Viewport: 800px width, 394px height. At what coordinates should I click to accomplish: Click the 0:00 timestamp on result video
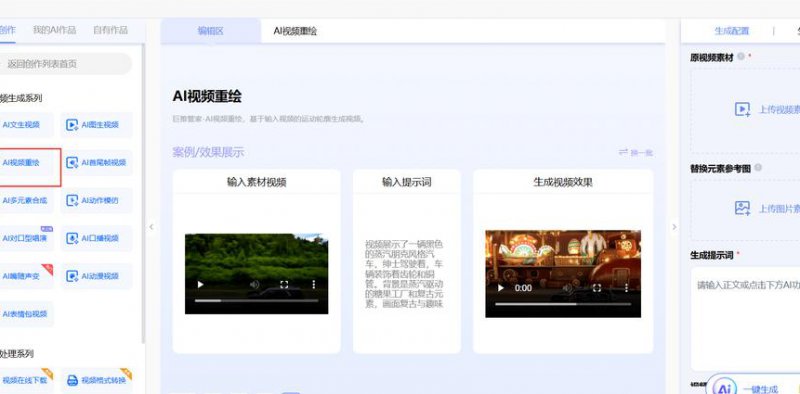pyautogui.click(x=523, y=288)
